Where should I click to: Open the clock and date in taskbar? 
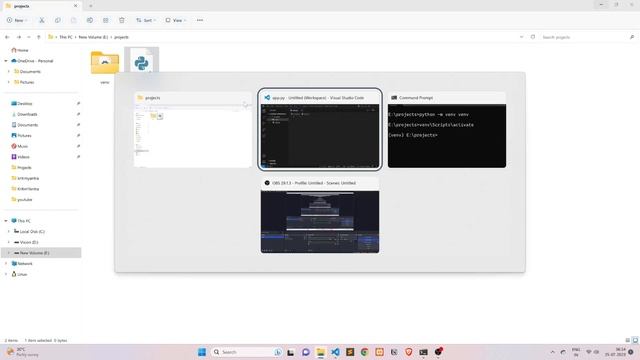click(616, 352)
